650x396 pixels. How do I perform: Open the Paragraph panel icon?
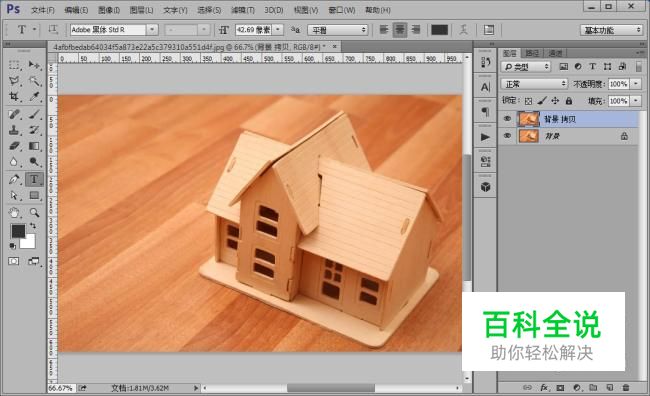485,112
